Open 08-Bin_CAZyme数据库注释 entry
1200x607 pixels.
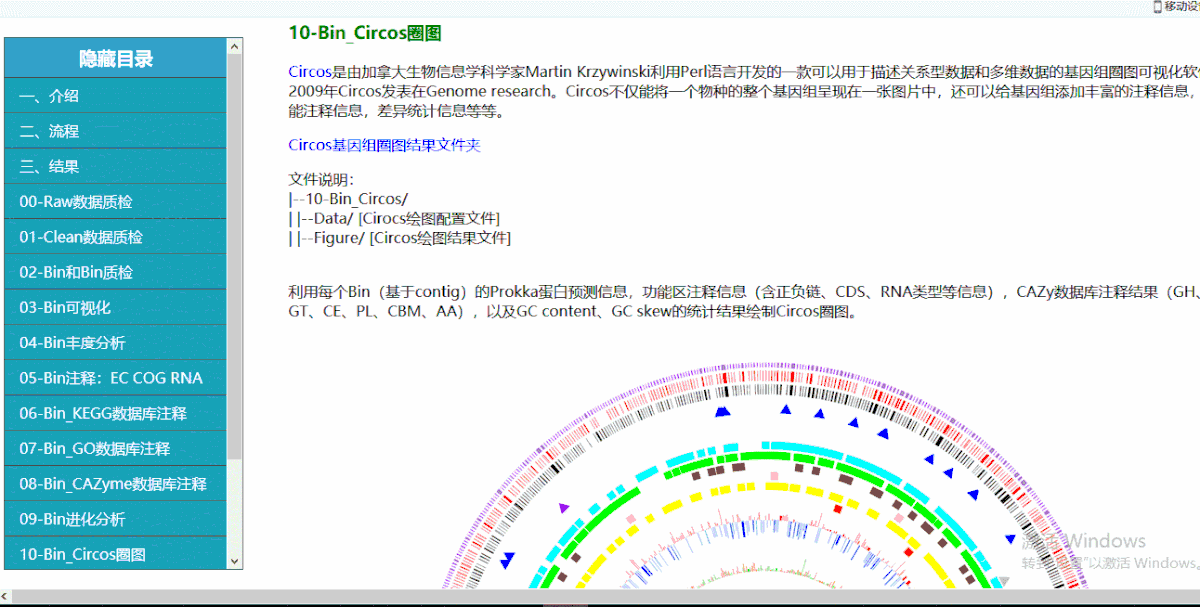(x=116, y=483)
